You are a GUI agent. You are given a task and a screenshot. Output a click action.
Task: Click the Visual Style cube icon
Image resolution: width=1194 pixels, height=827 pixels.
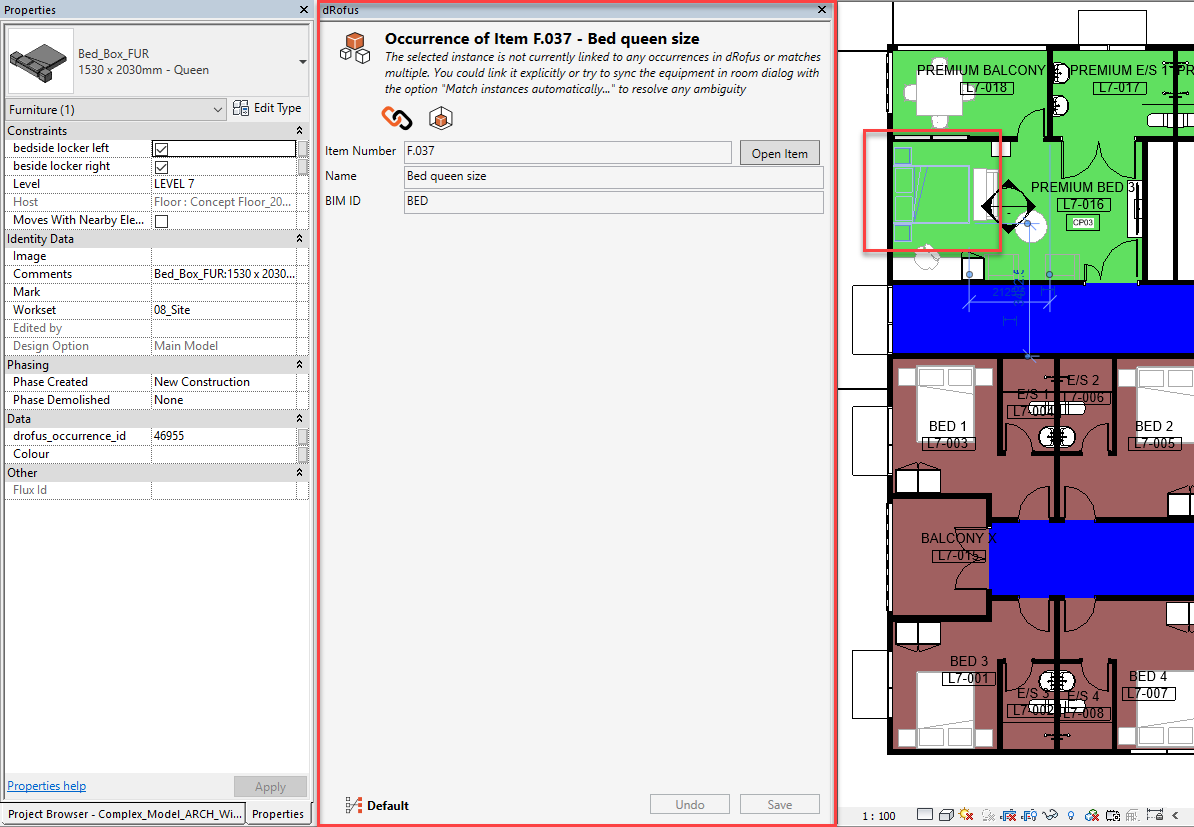pyautogui.click(x=946, y=815)
